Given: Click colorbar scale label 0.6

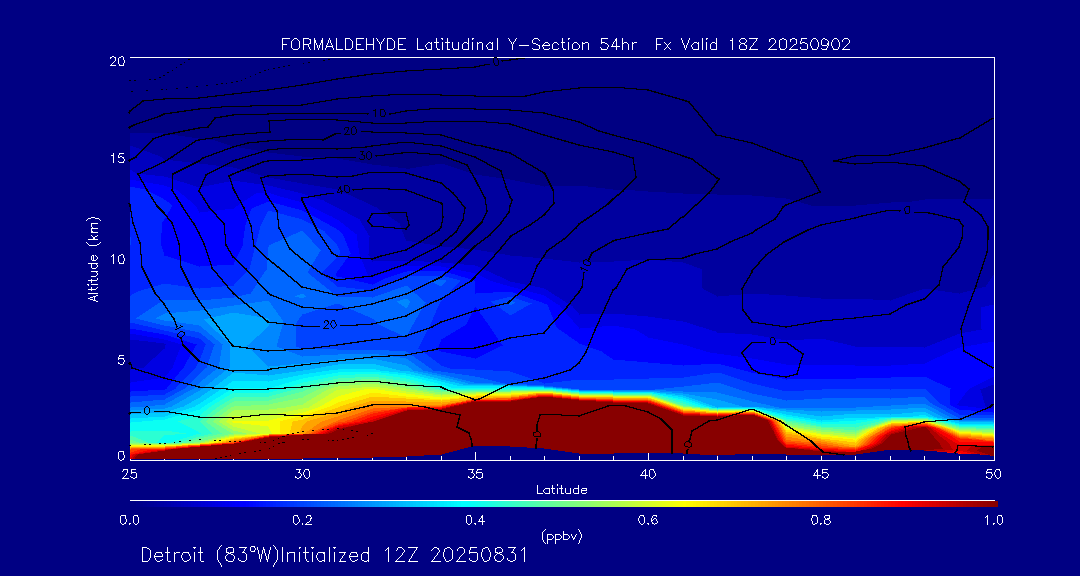Looking at the screenshot, I should 648,520.
